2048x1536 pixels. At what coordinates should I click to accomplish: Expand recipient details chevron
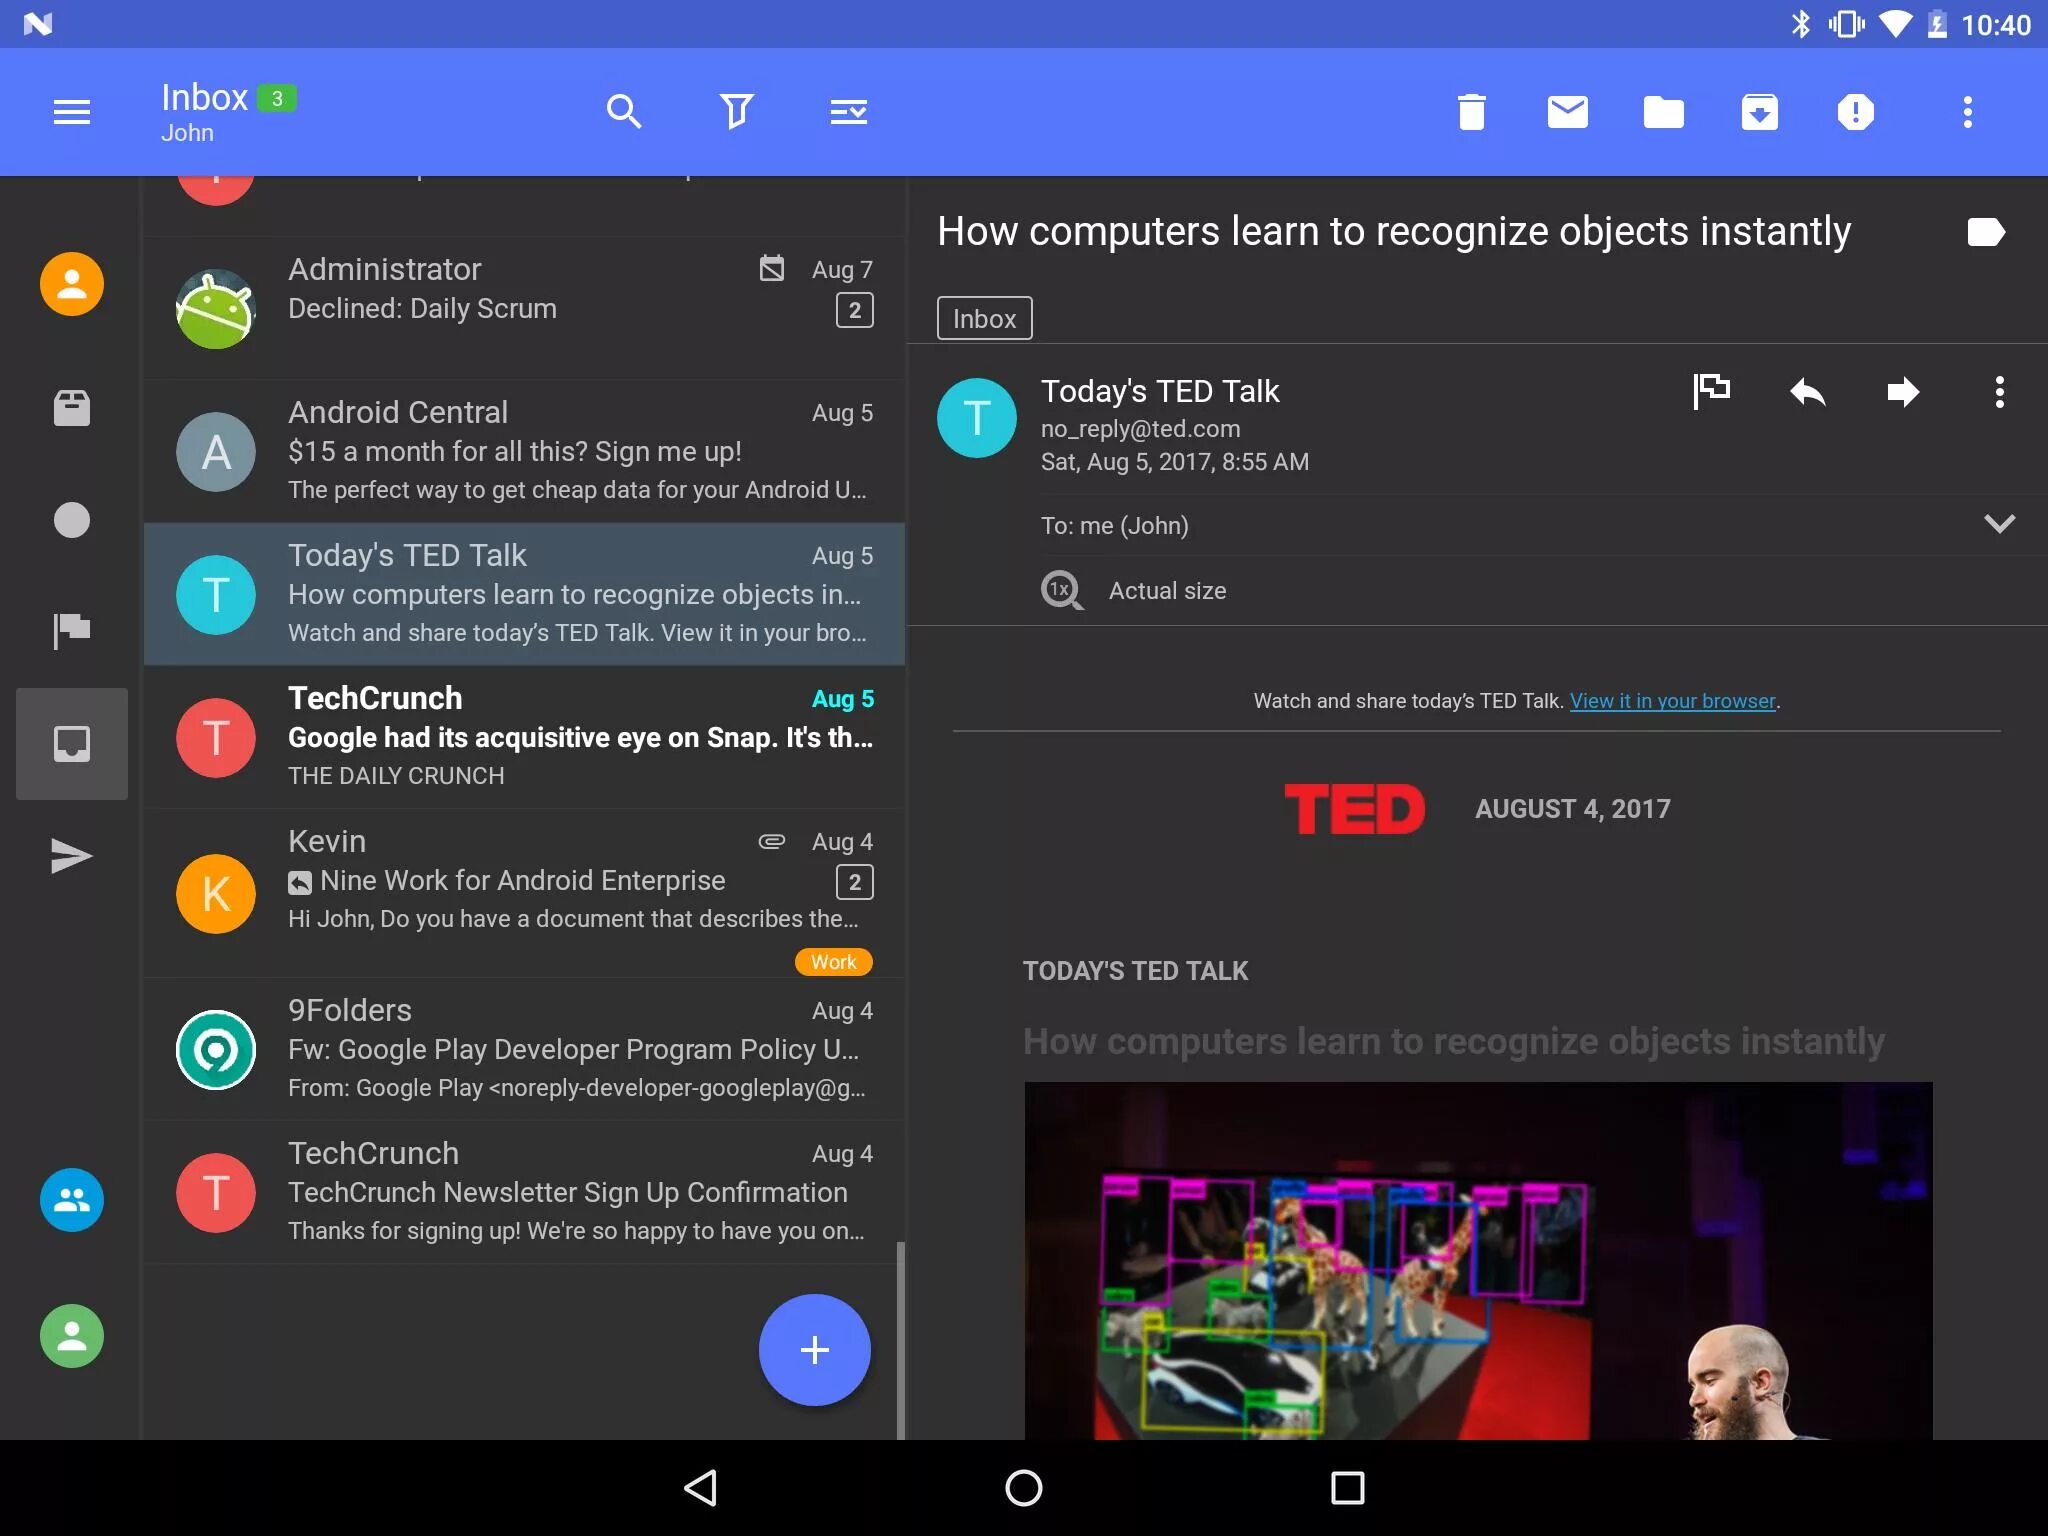1999,524
